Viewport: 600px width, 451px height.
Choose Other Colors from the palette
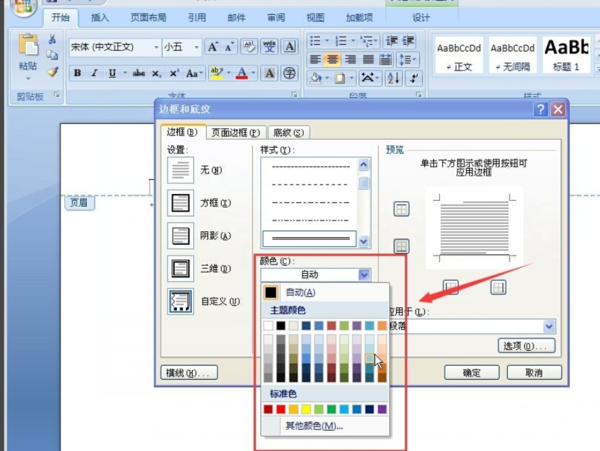325,426
